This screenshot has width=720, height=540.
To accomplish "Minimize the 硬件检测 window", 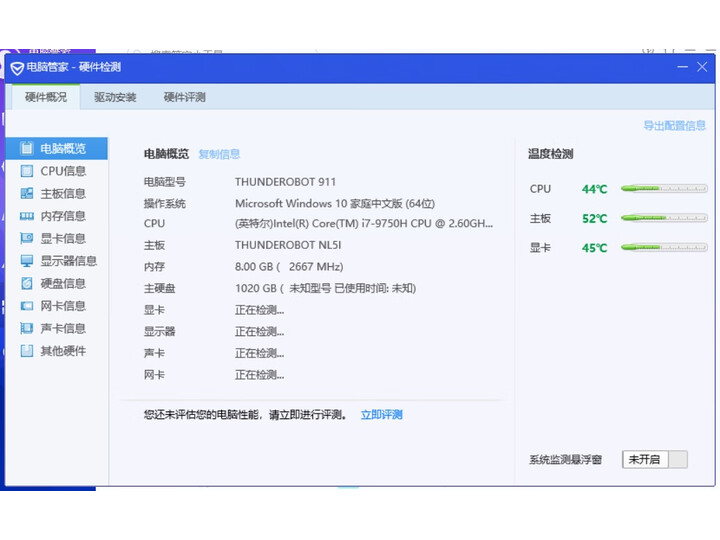I will pos(682,67).
